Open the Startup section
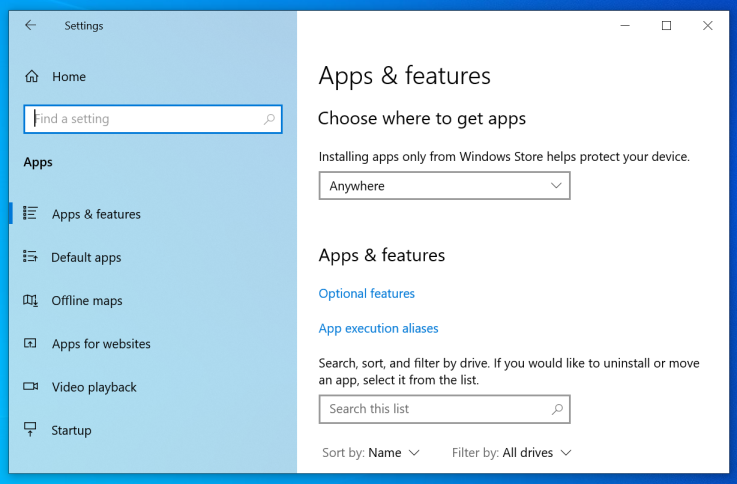 tap(153, 430)
